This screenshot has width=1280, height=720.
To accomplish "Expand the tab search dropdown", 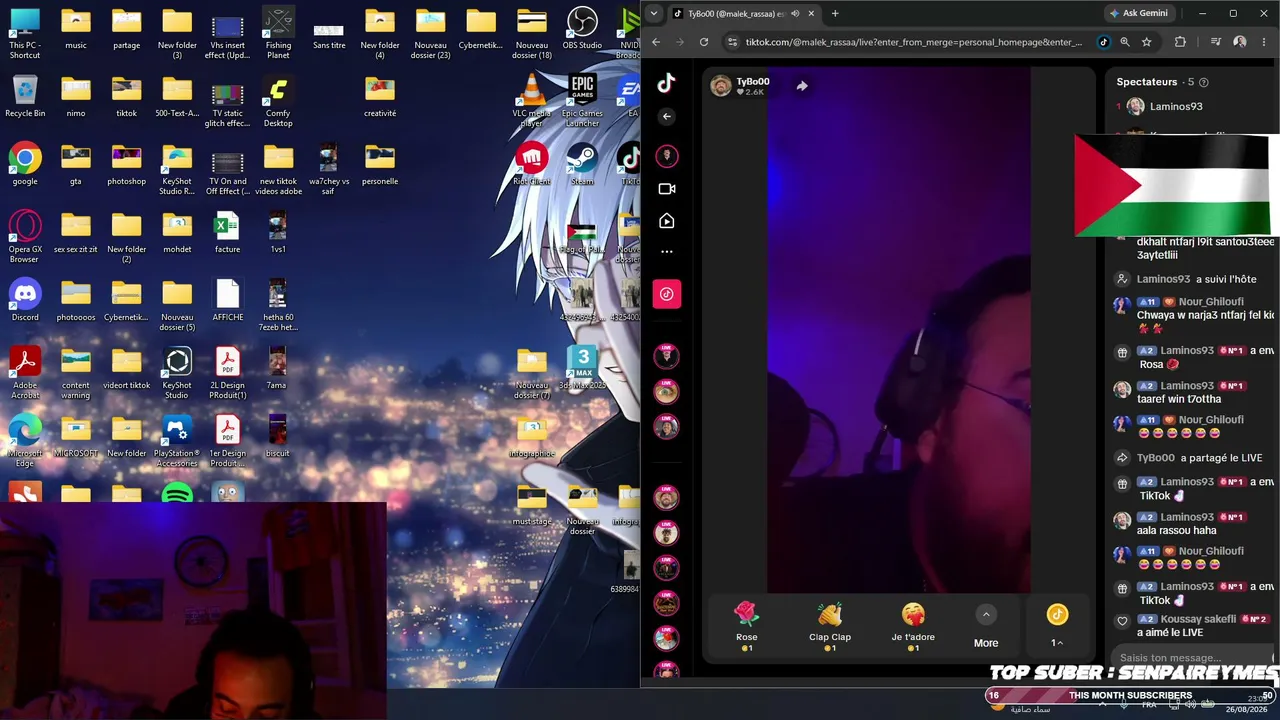I will pos(654,13).
